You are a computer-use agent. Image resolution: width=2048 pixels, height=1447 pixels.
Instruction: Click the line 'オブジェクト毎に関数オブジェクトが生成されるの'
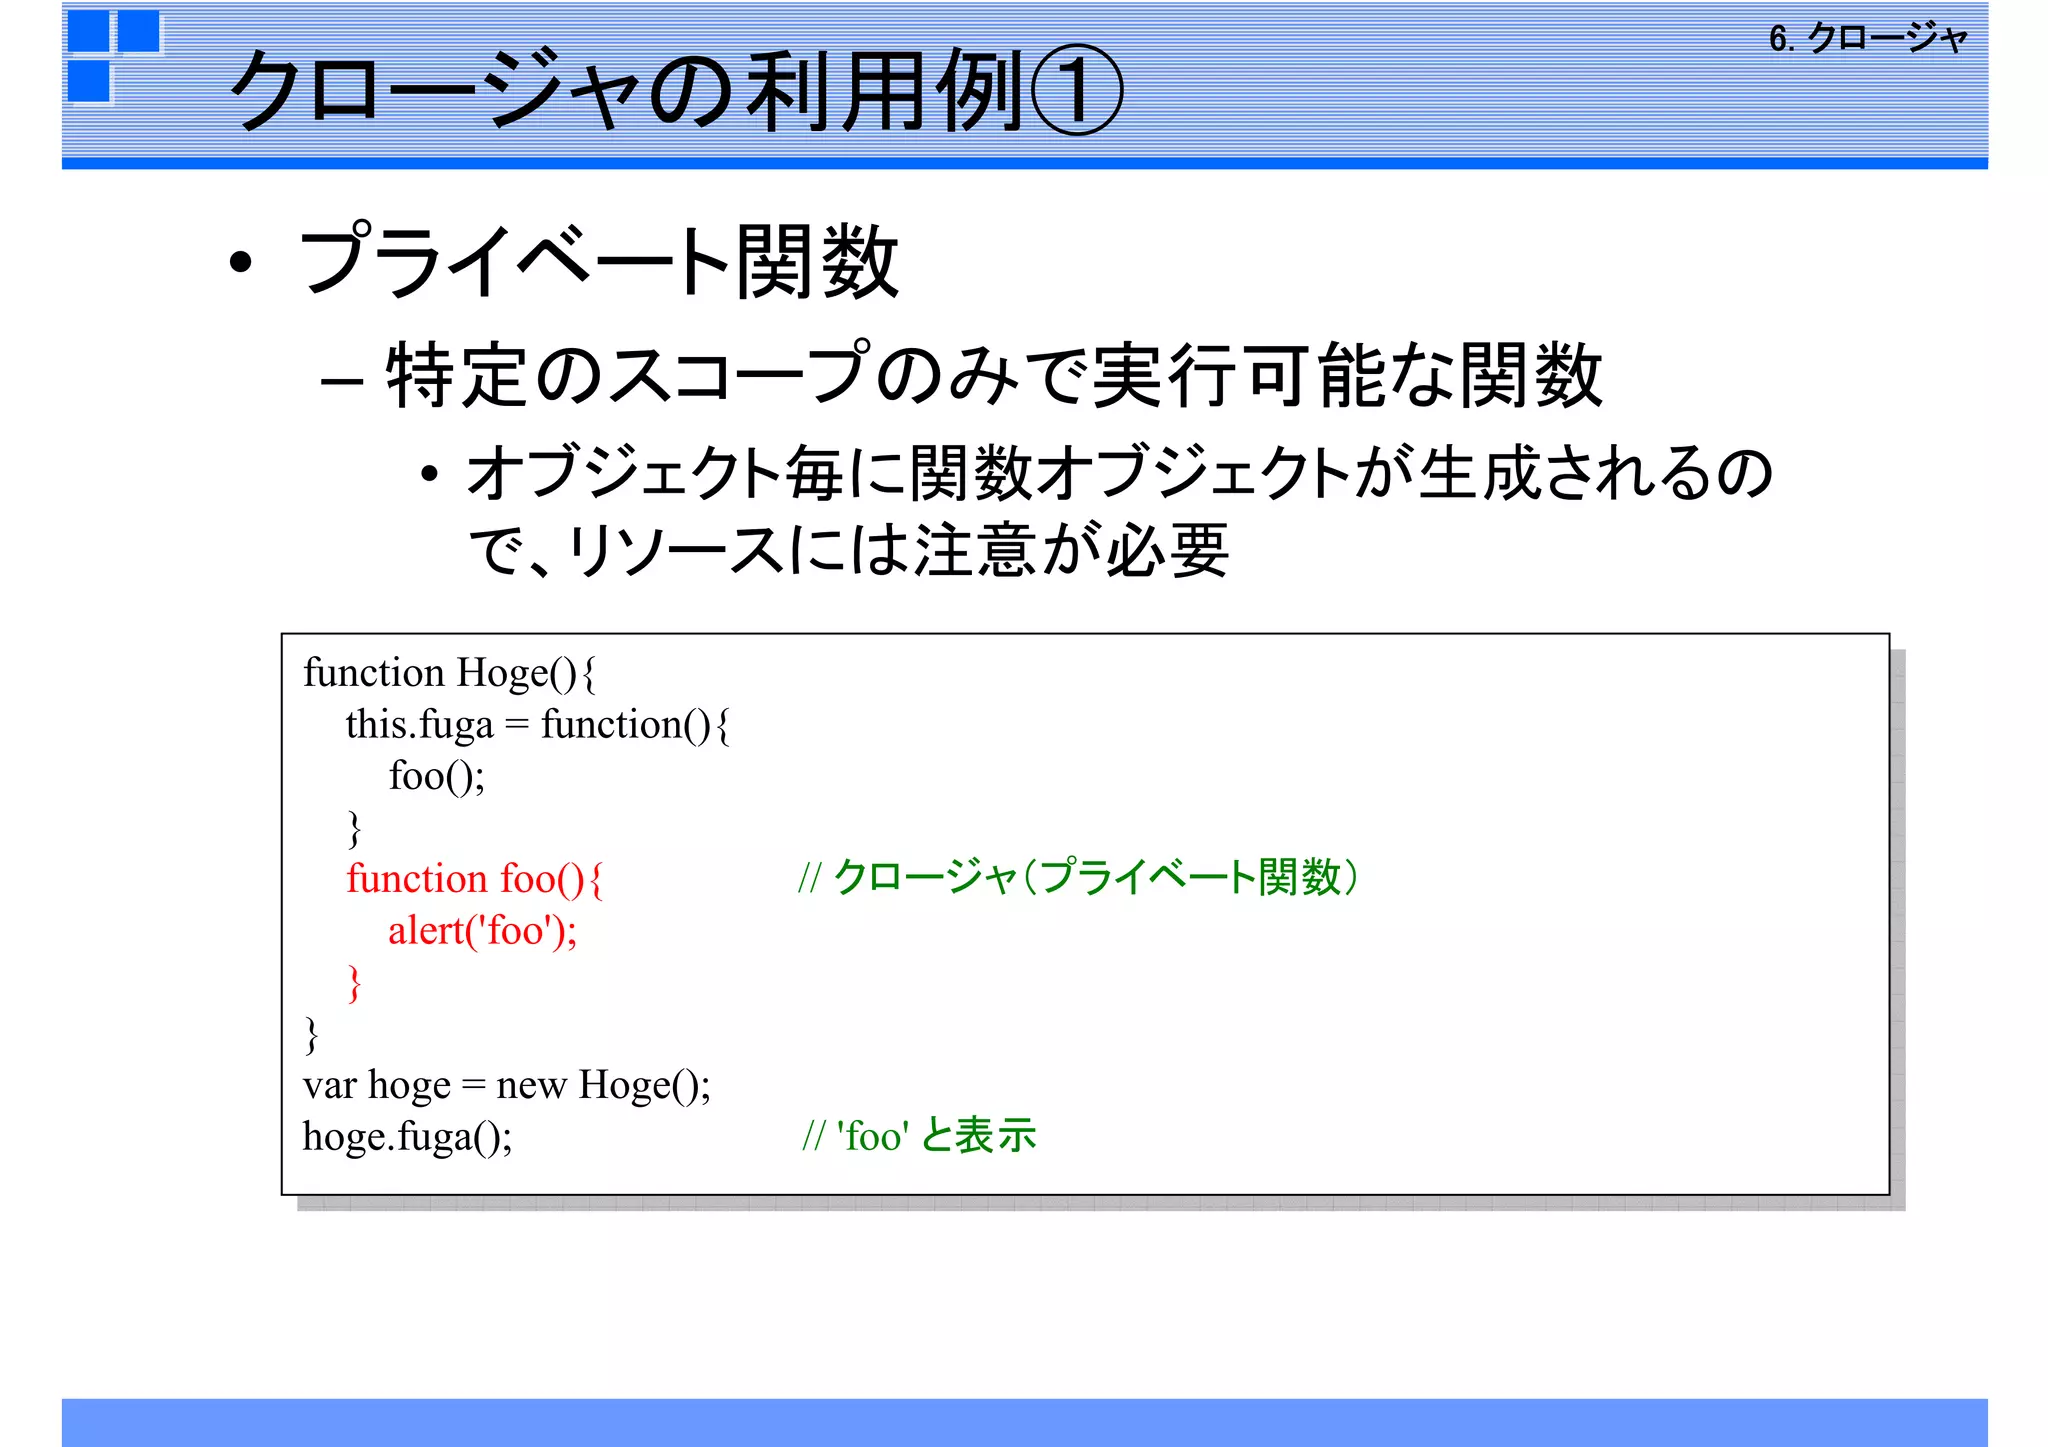(x=1119, y=472)
